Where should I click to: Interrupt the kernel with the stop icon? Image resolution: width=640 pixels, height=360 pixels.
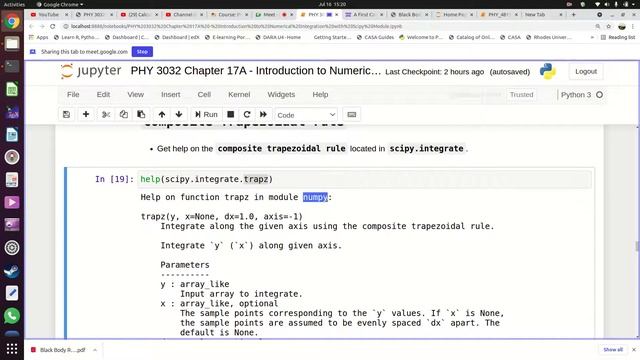(x=231, y=115)
